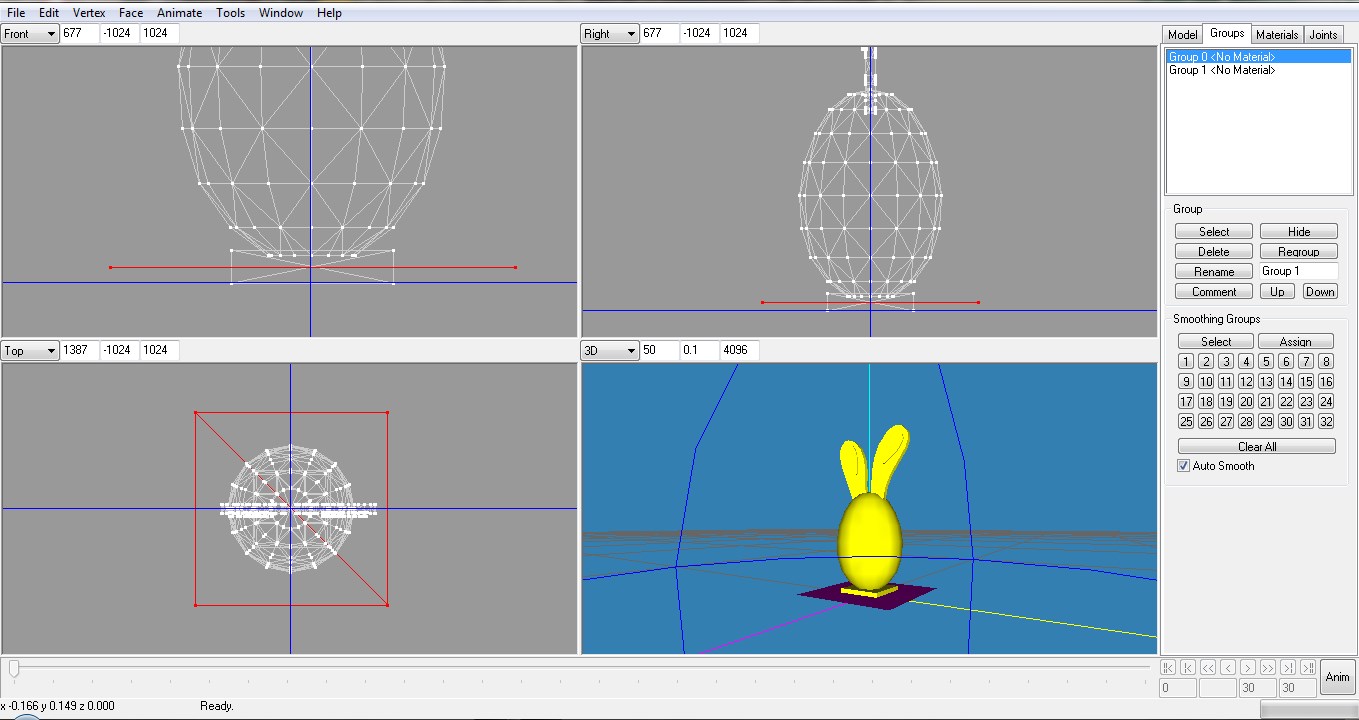Click the yellow bunny egg model in 3D view
Screen dimensions: 1359x720
click(x=870, y=540)
